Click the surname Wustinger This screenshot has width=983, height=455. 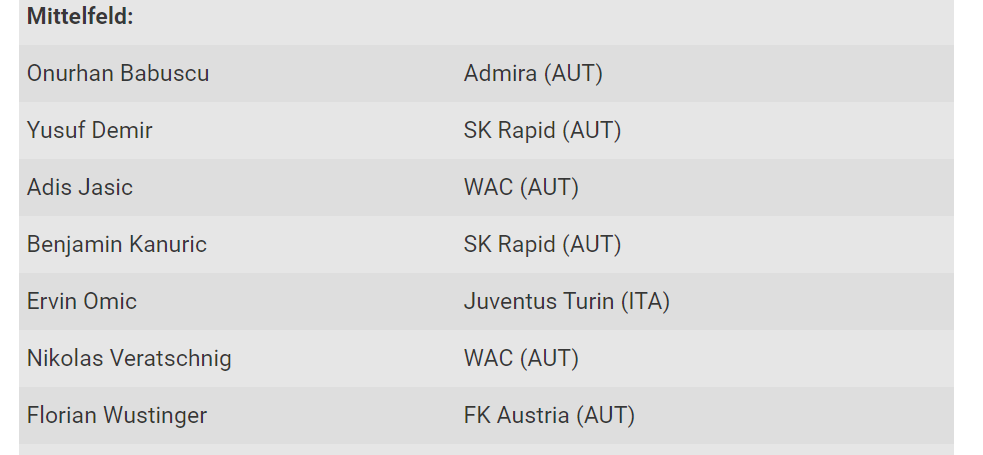point(155,416)
